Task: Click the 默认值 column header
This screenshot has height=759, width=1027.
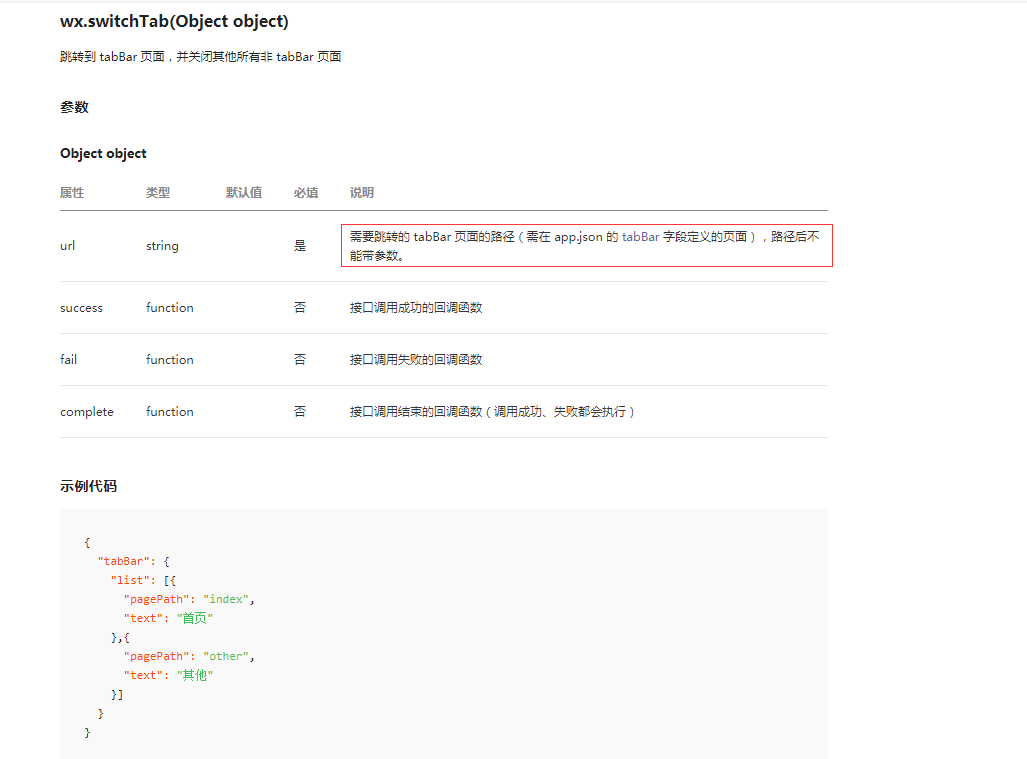Action: click(244, 192)
